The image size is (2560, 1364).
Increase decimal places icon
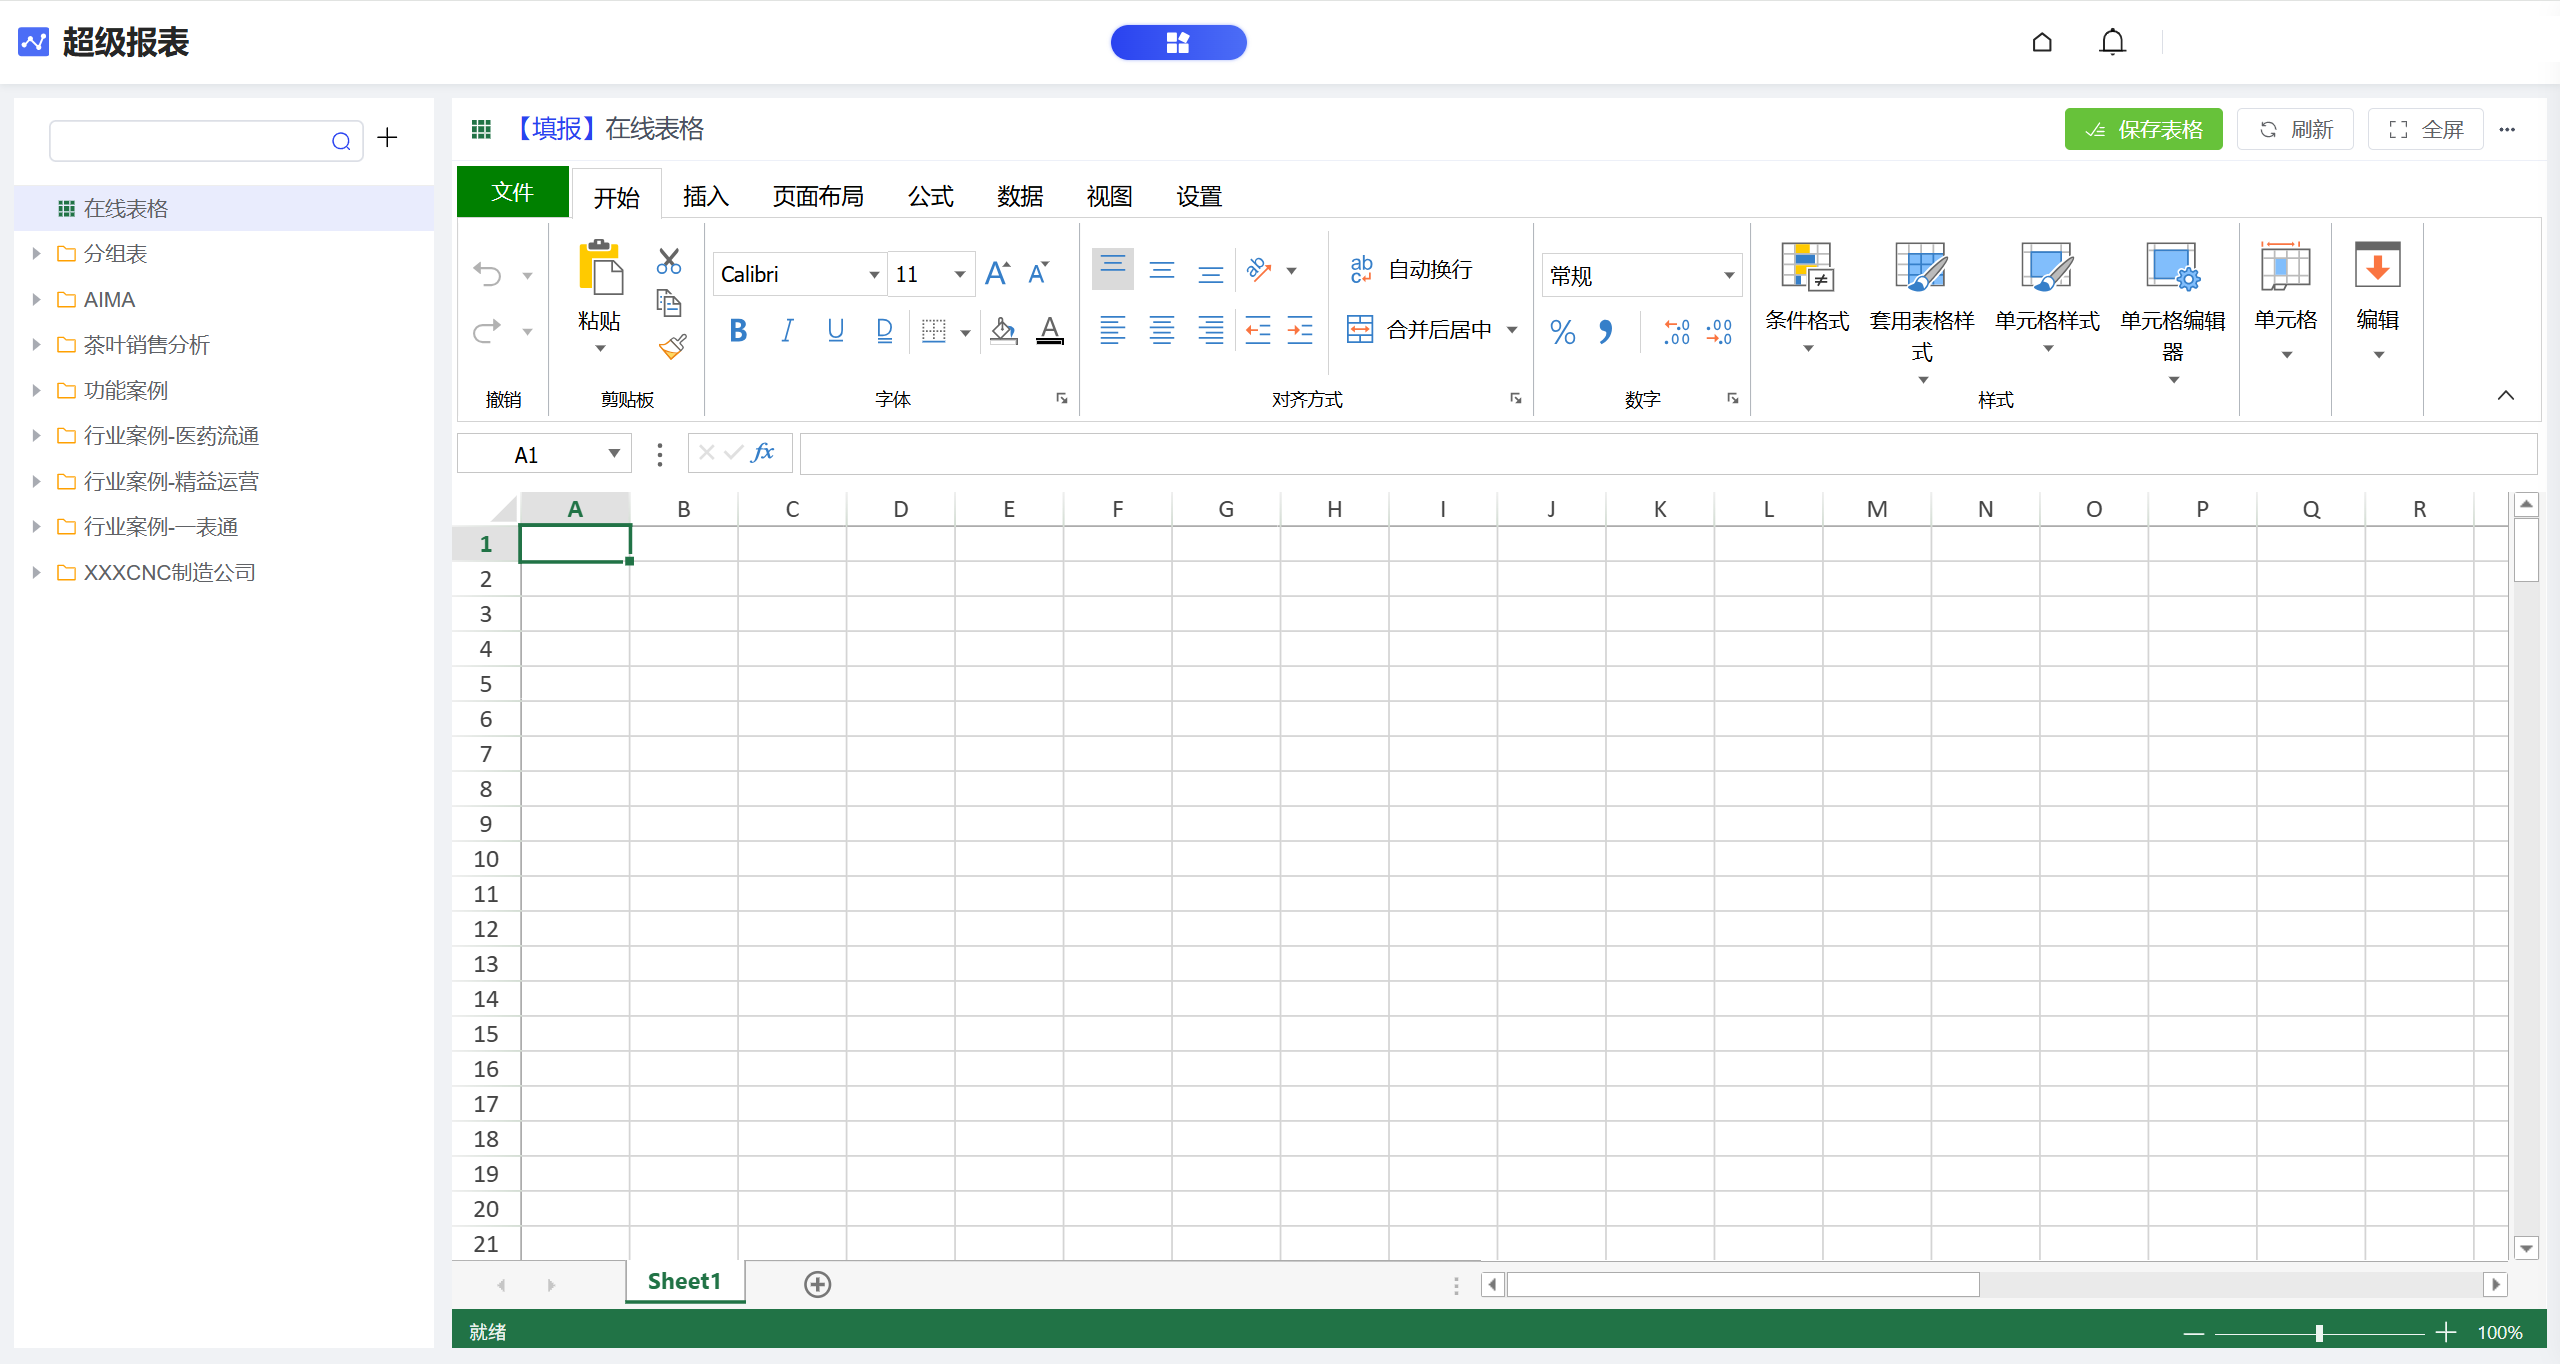[1677, 332]
